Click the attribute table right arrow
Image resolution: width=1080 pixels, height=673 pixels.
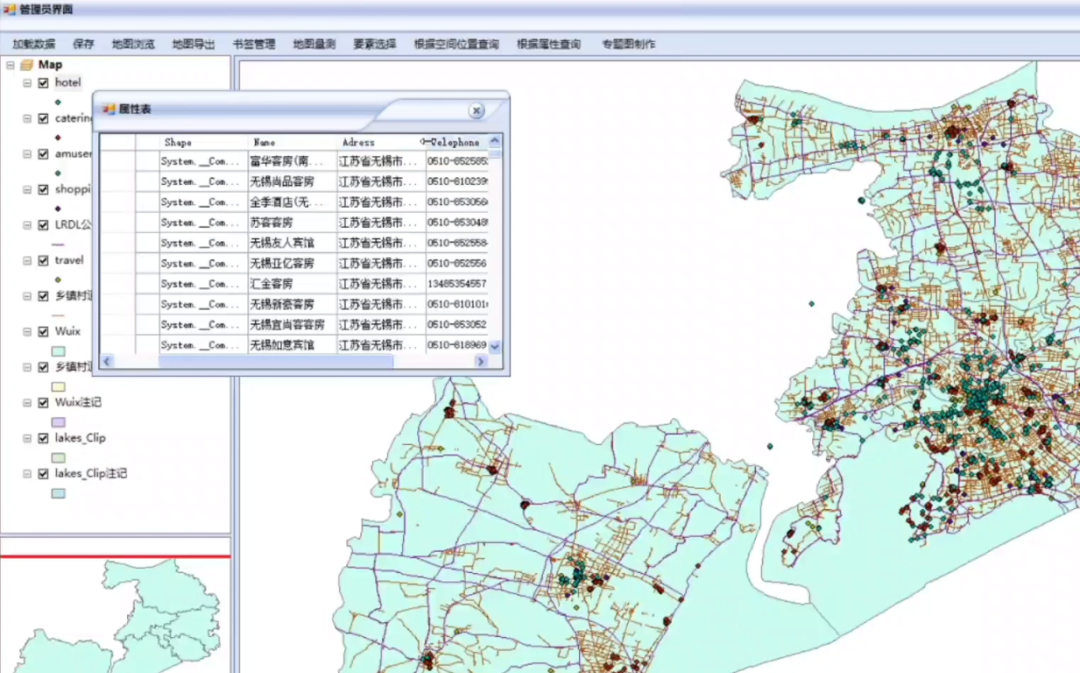(x=481, y=361)
